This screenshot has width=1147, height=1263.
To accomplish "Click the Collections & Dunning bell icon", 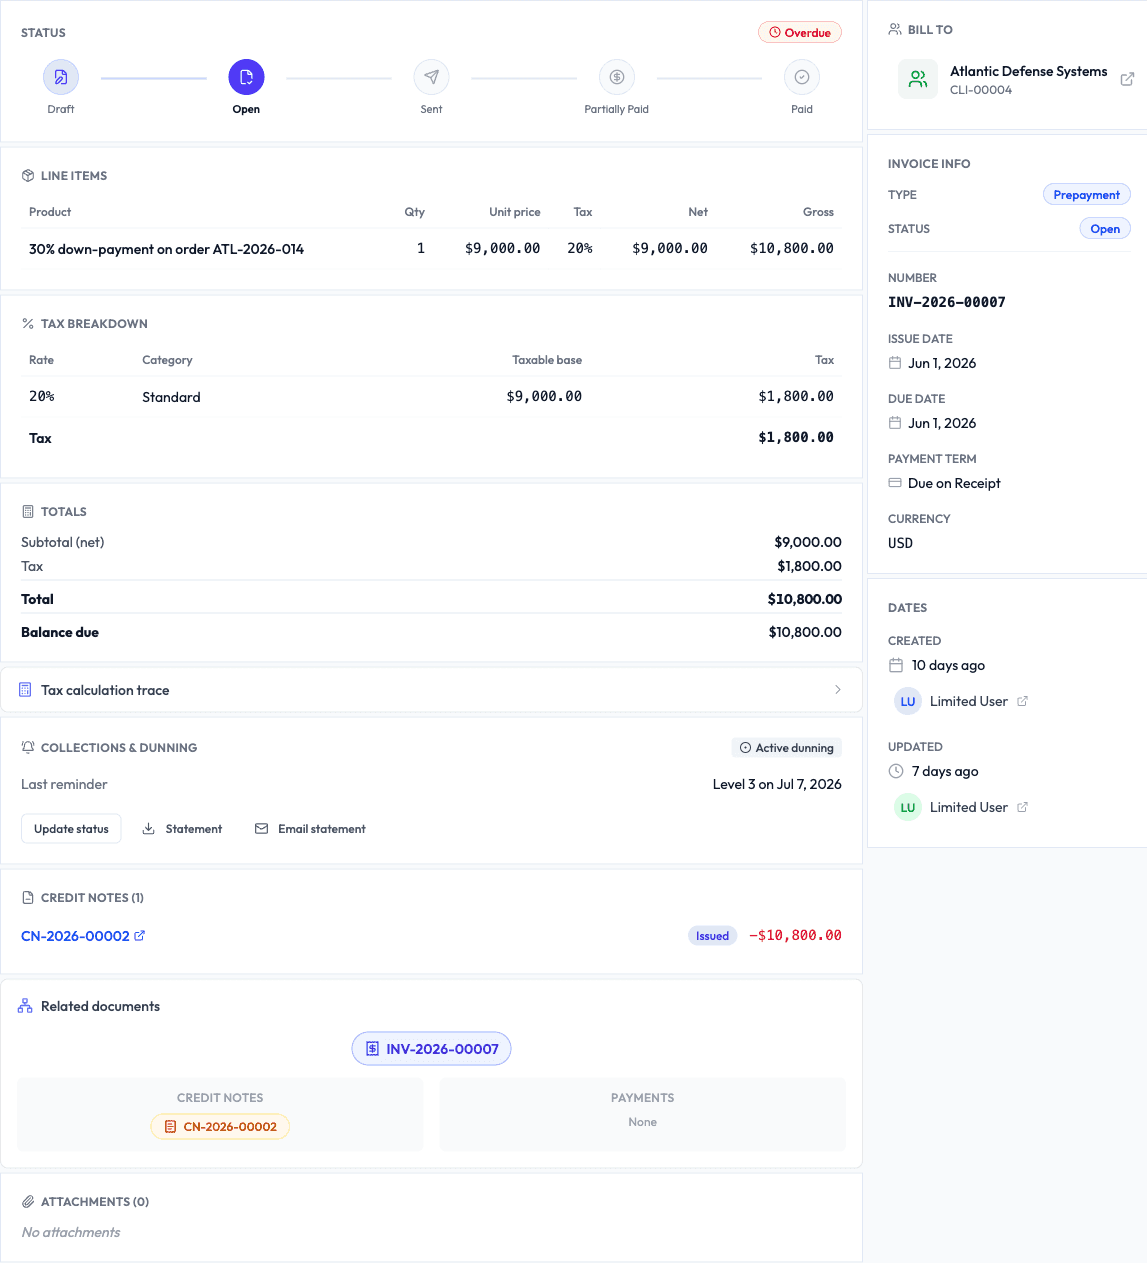I will [x=28, y=748].
